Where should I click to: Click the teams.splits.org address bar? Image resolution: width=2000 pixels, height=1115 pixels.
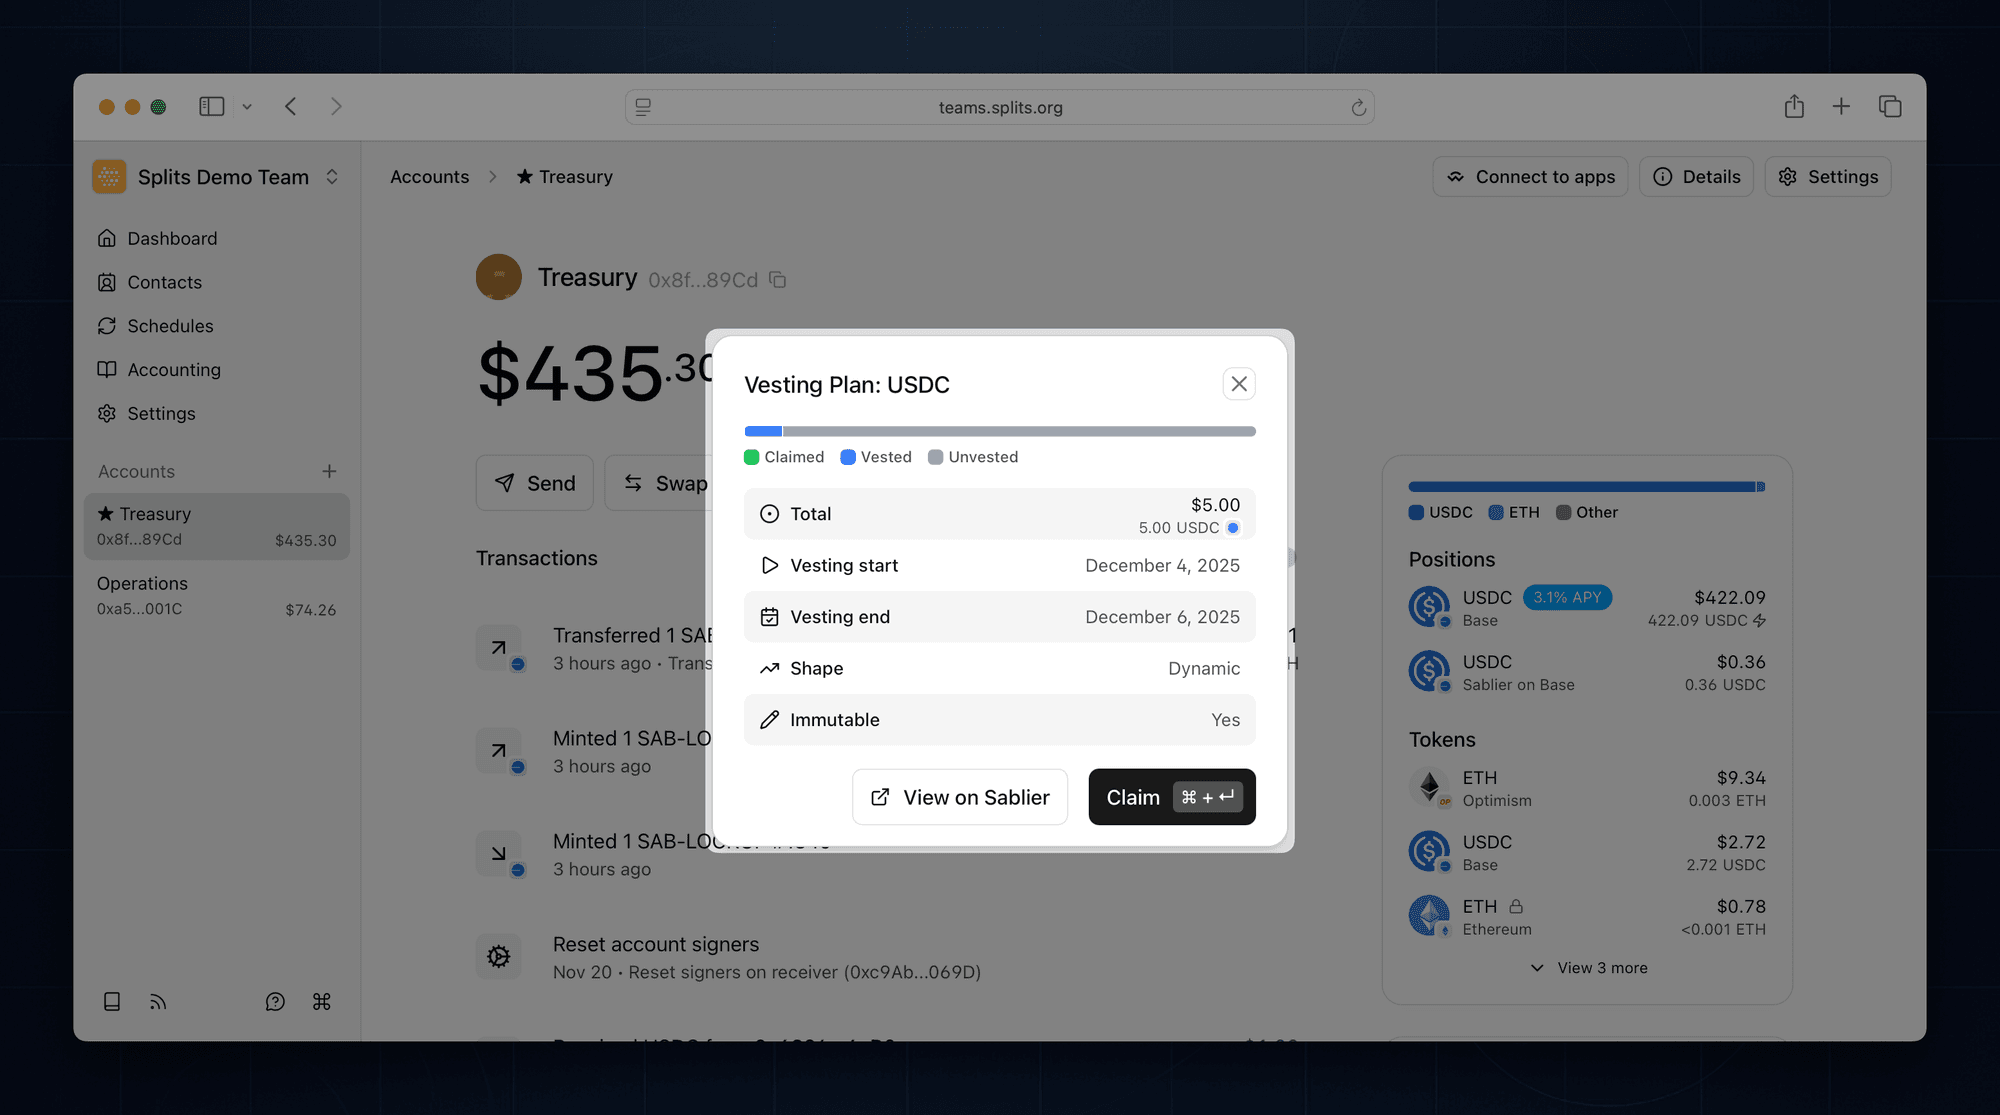click(x=999, y=107)
